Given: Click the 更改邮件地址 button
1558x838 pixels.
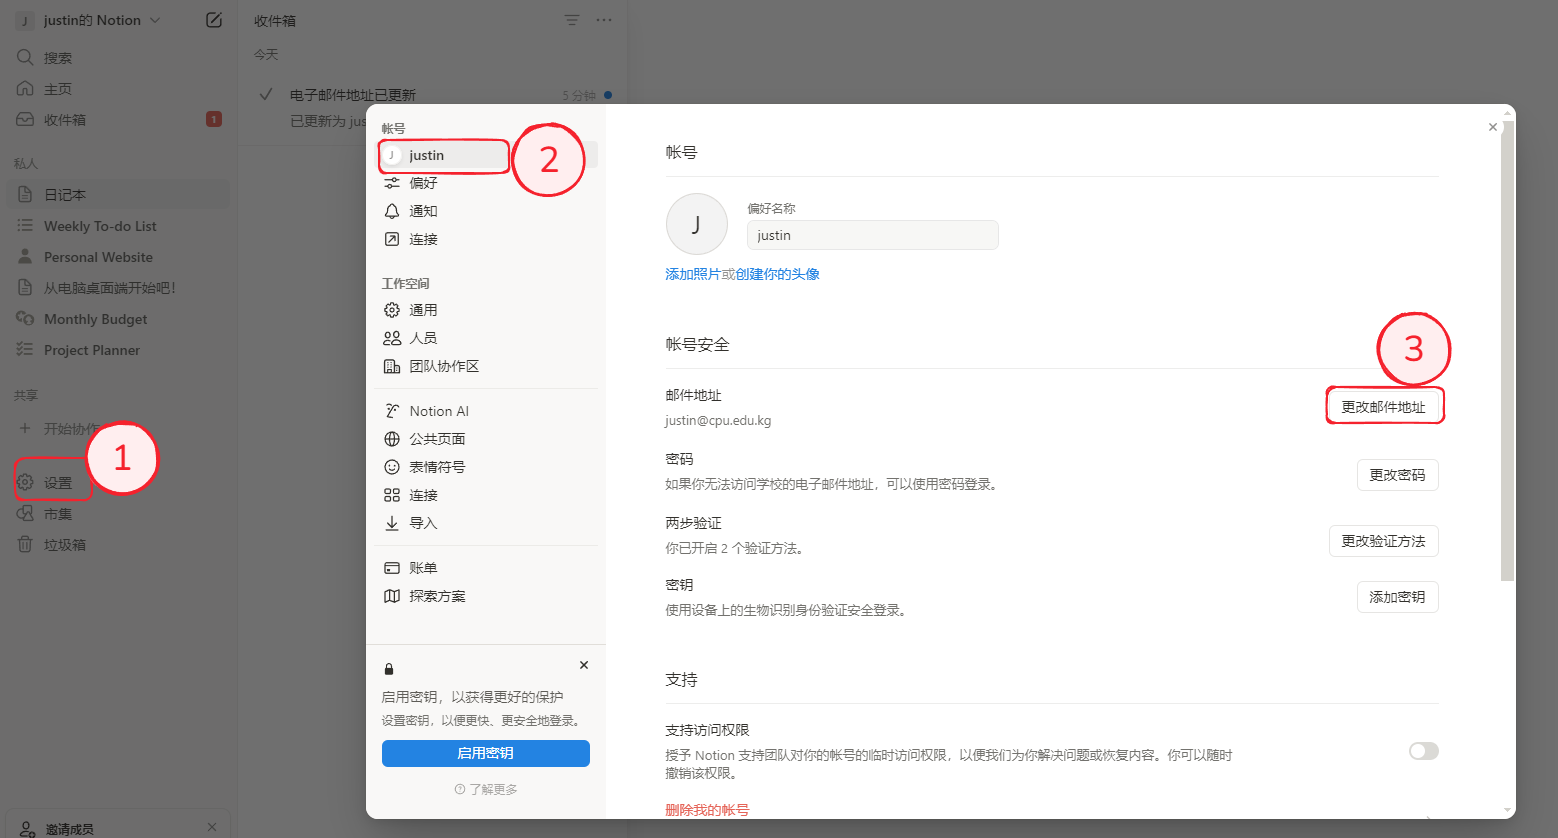Looking at the screenshot, I should 1384,407.
